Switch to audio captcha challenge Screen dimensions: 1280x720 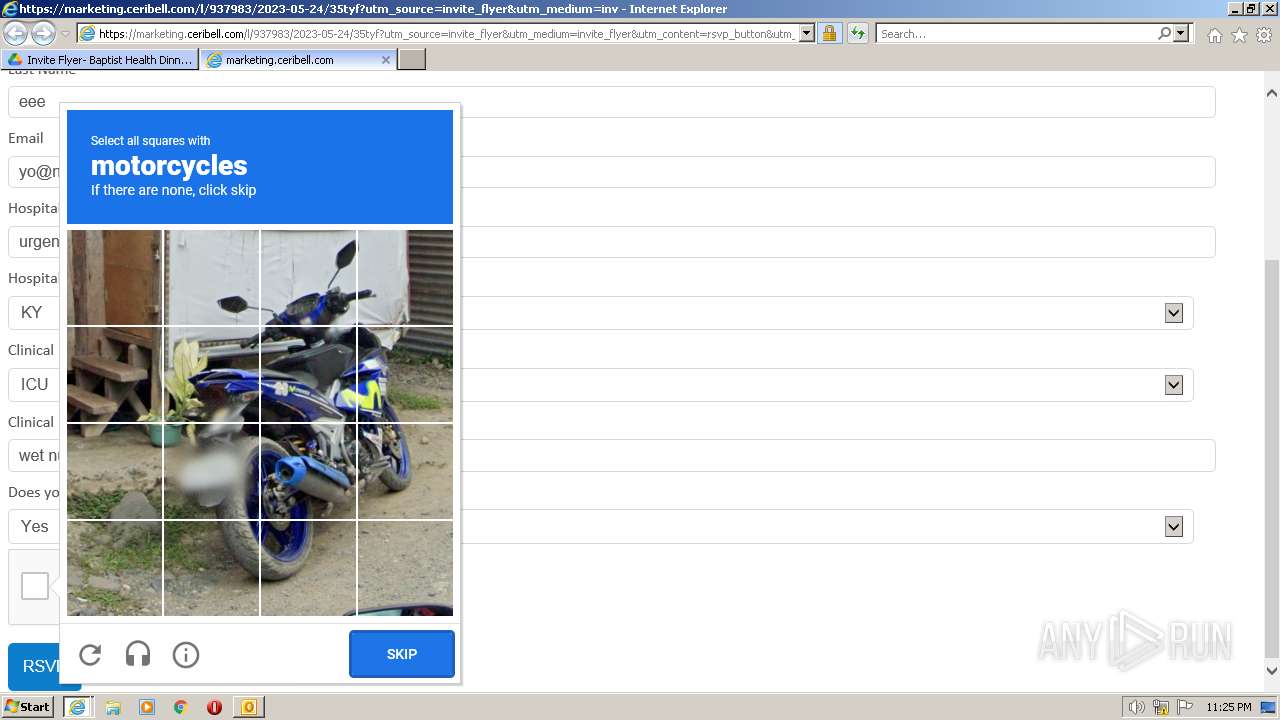tap(138, 654)
